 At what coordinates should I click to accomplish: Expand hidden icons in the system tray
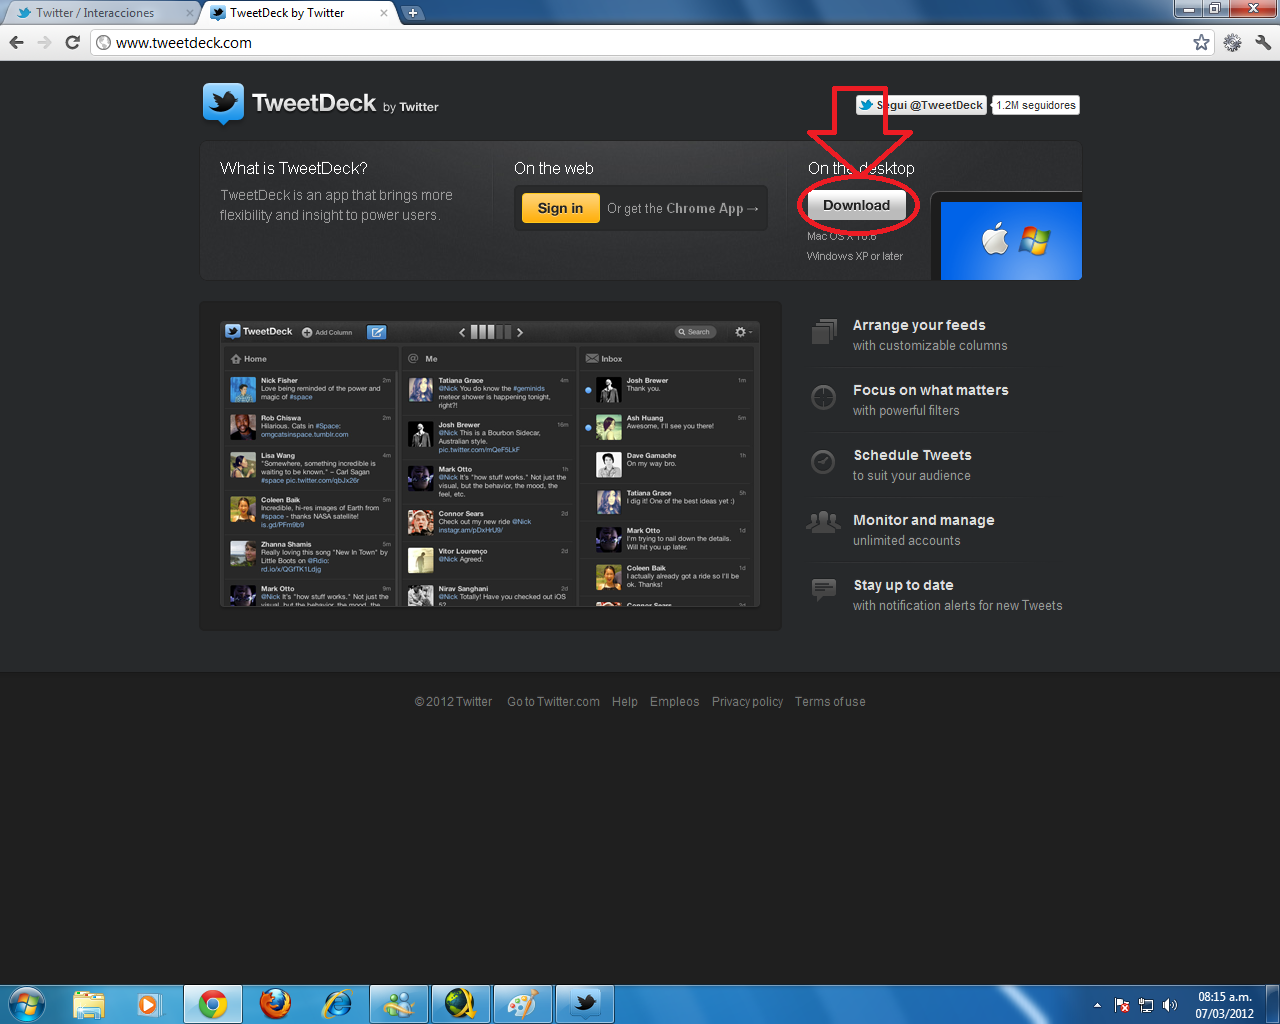pos(1096,1004)
